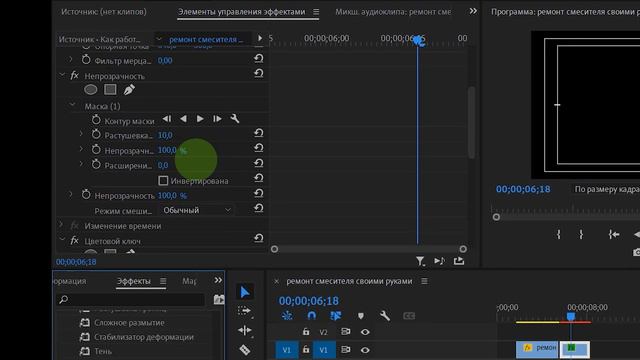
Task: Open source clip dropdown arrow in effect controls
Action: tap(159, 39)
